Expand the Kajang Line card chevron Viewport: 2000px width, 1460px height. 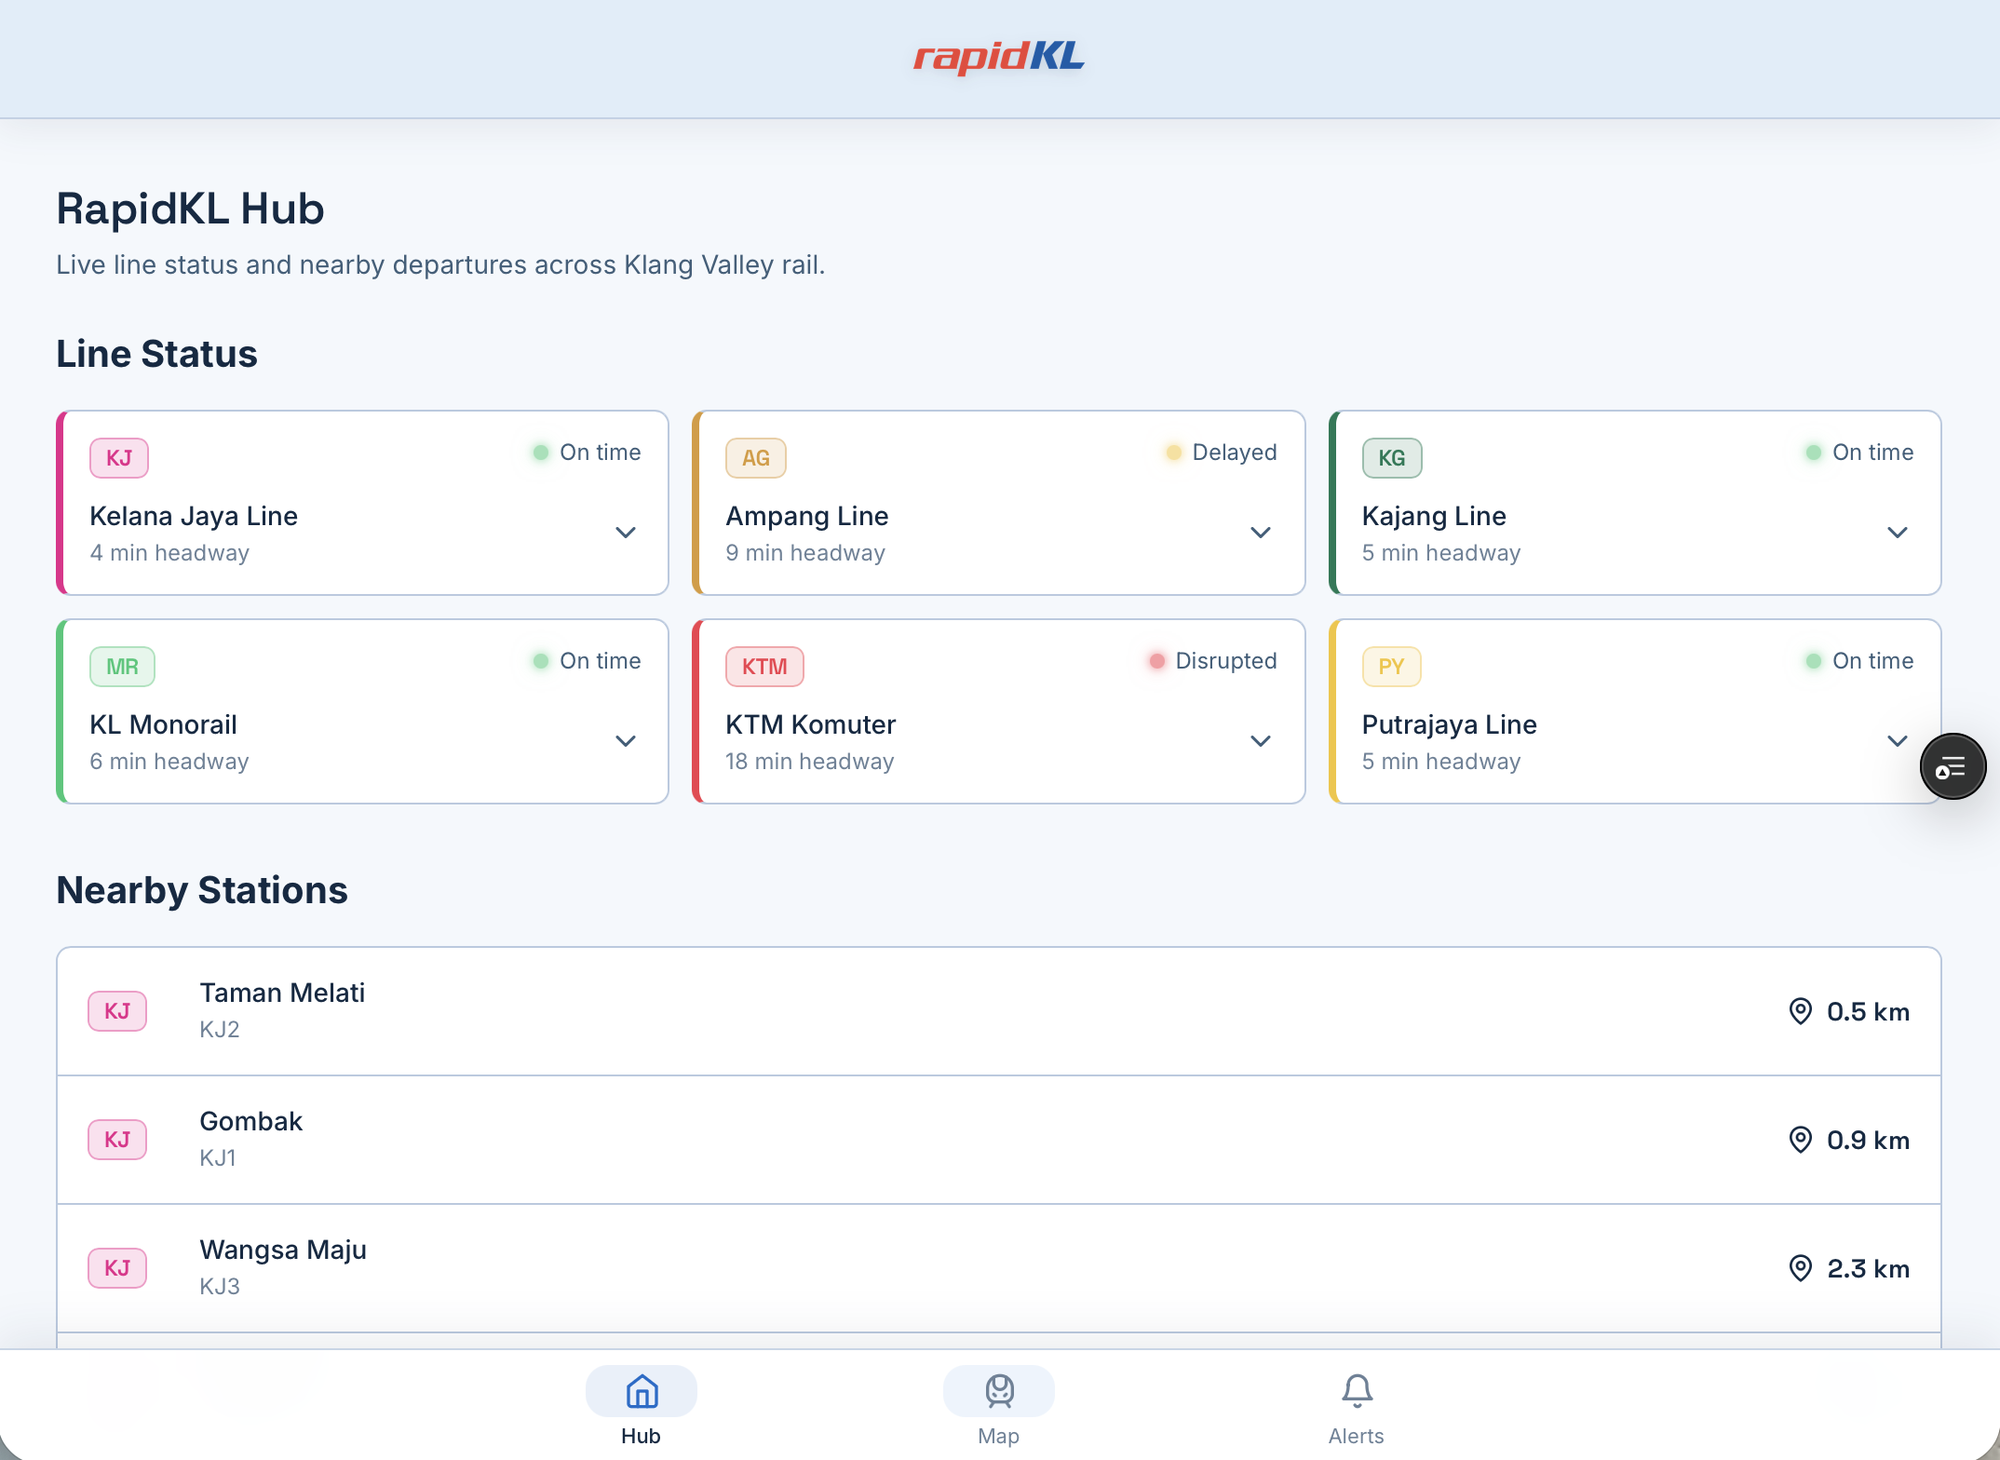pyautogui.click(x=1897, y=532)
